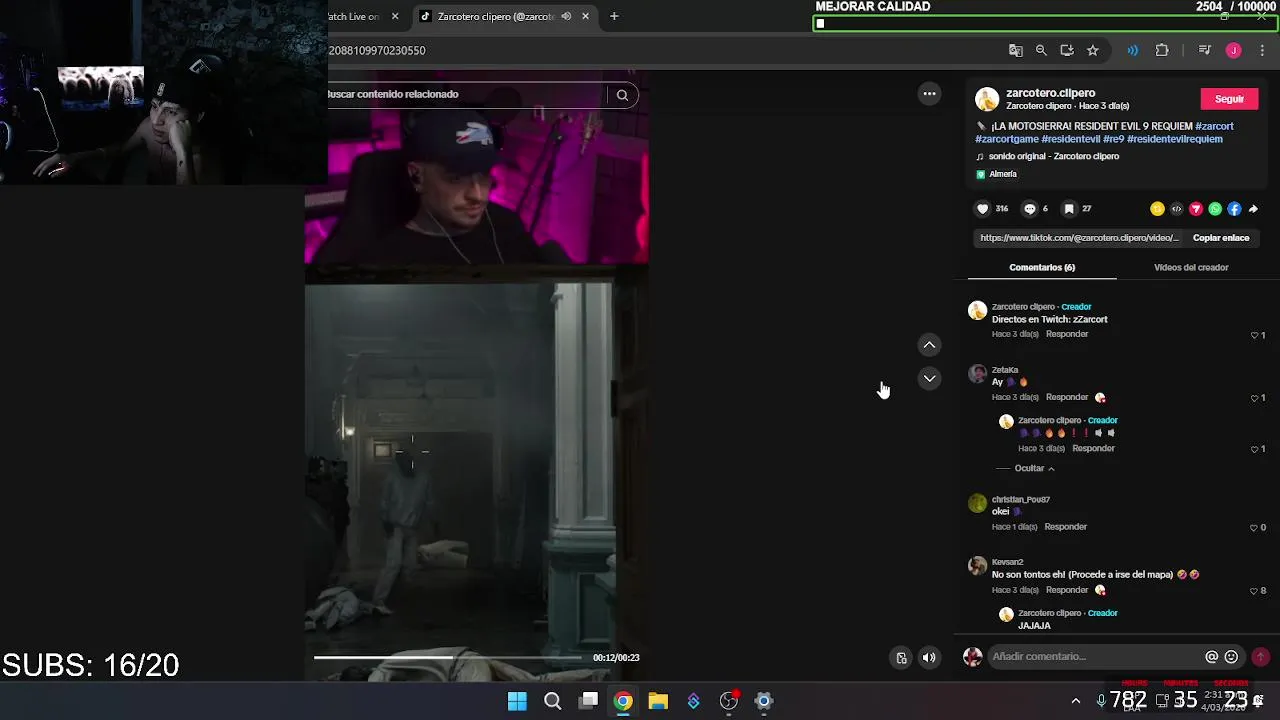The height and width of the screenshot is (720, 1280).
Task: Seek on the video progress bar
Action: pos(448,657)
